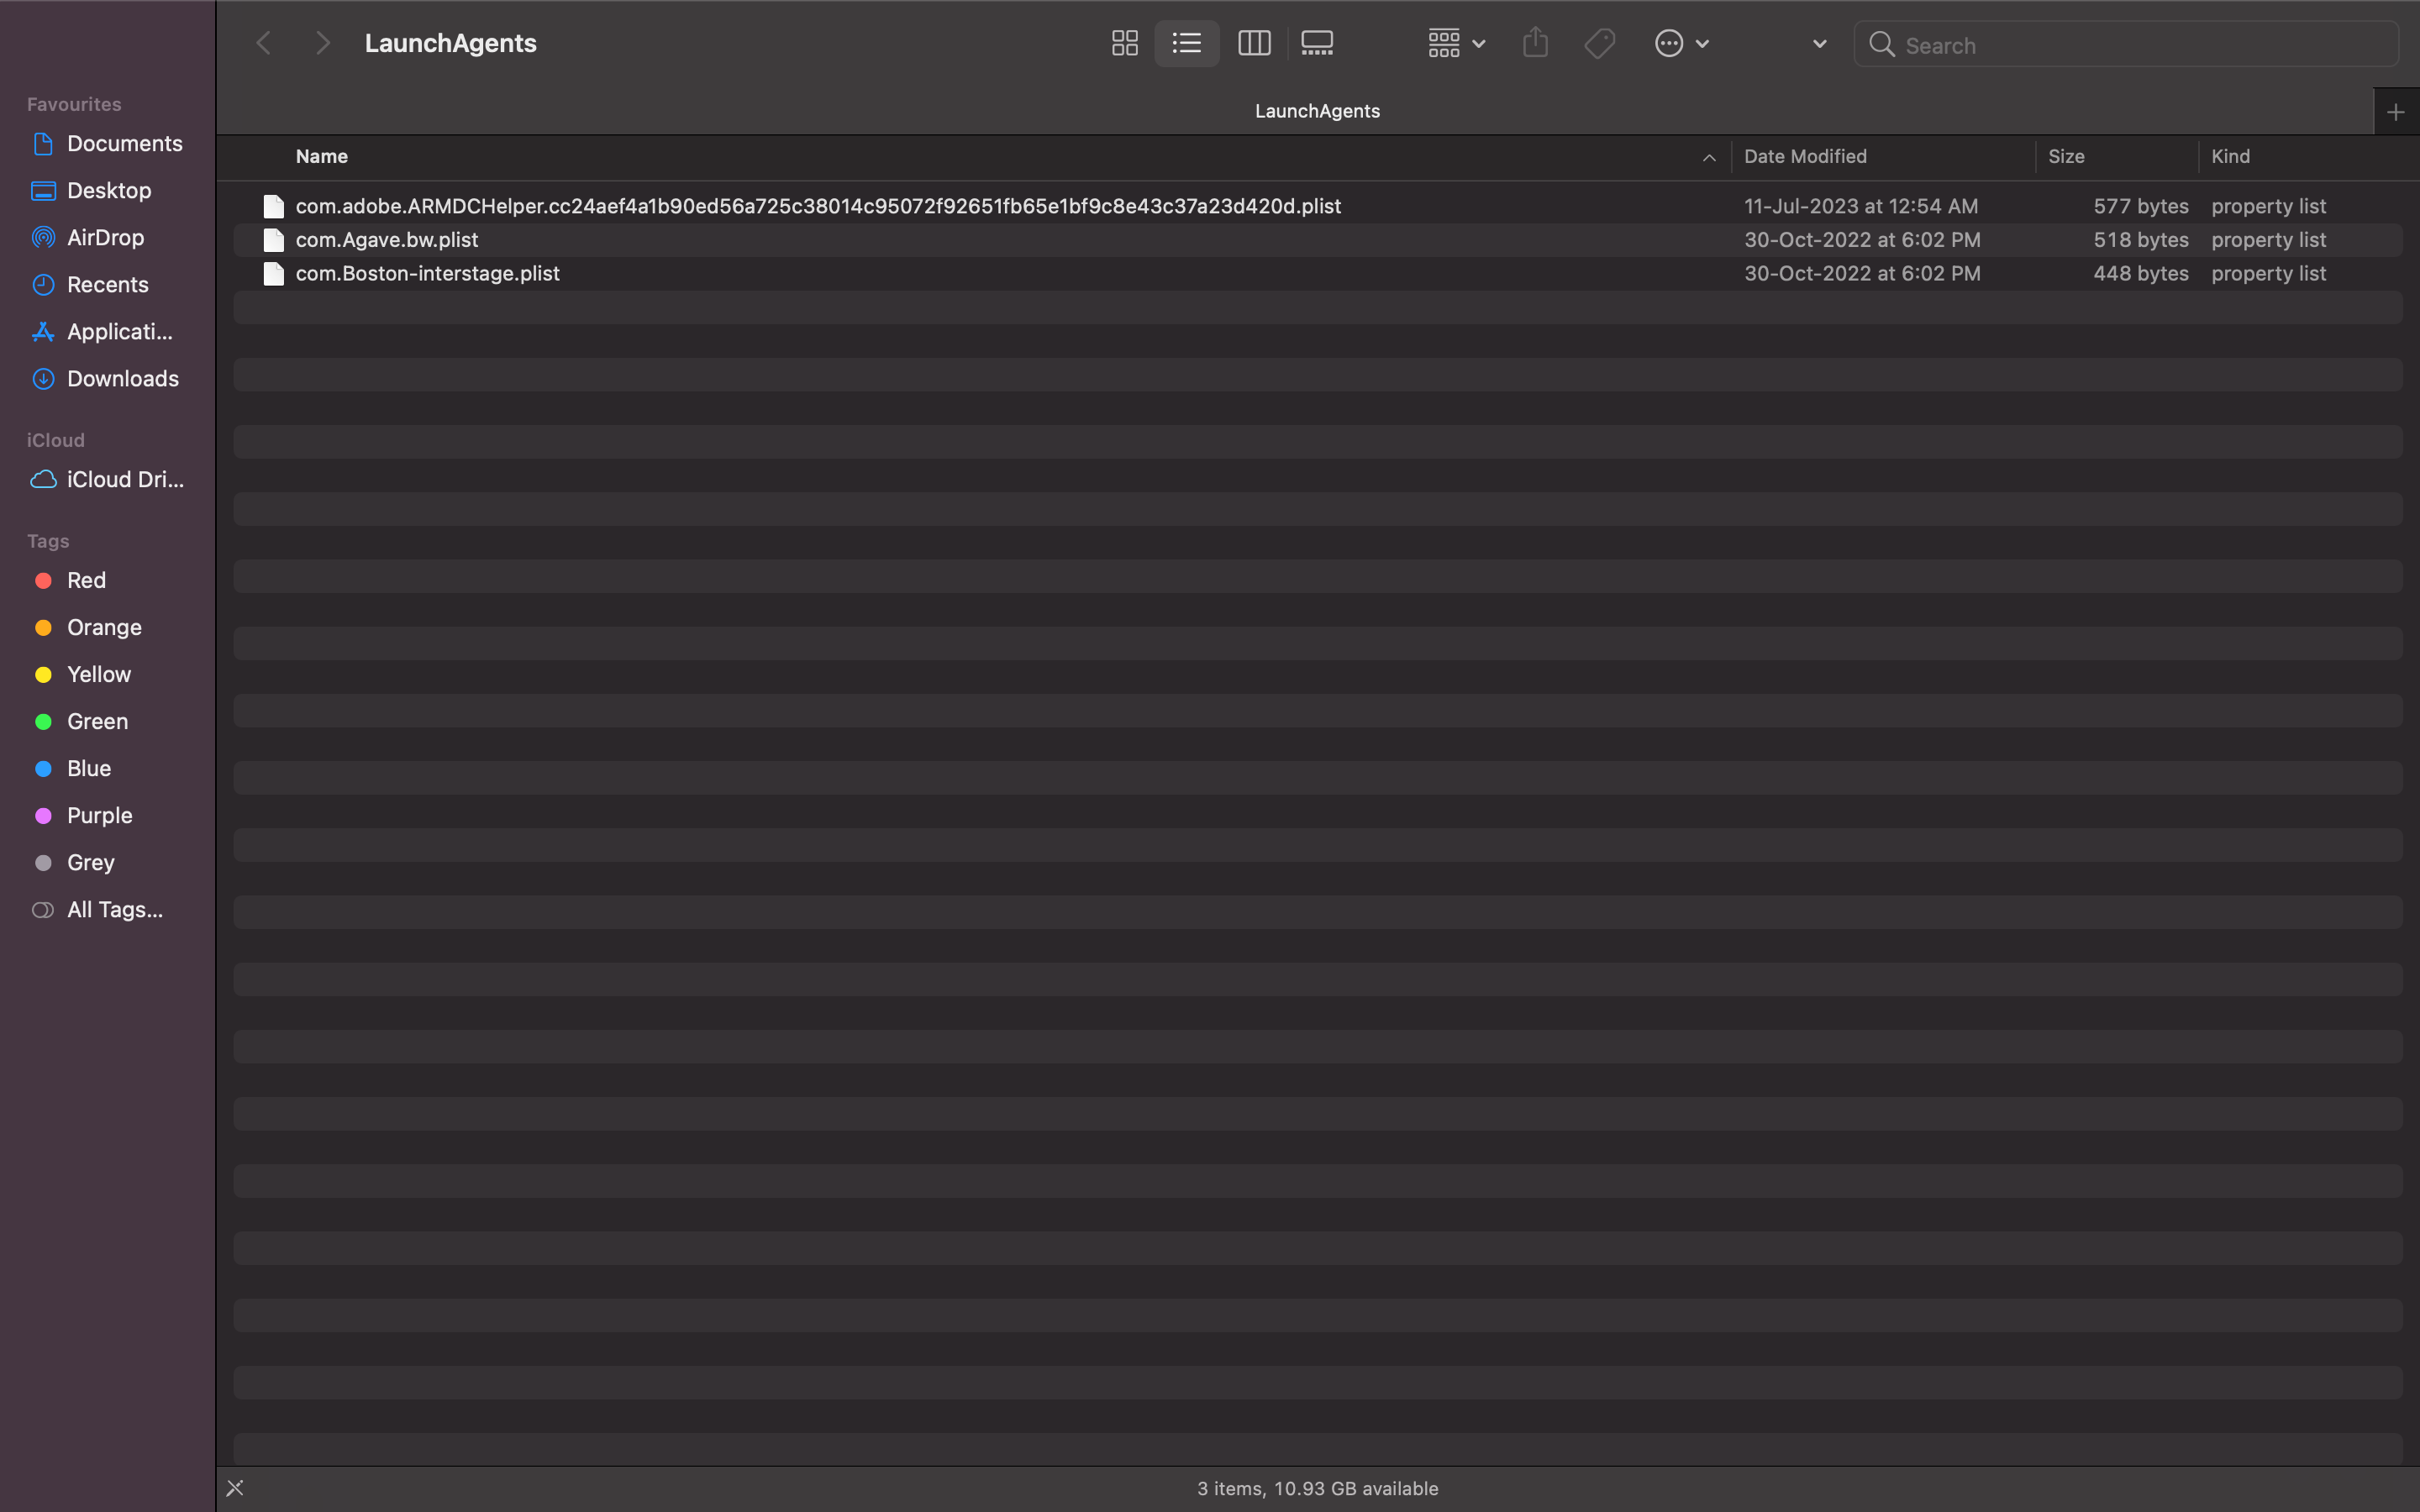The height and width of the screenshot is (1512, 2420).
Task: Open AirDrop in sidebar
Action: click(105, 237)
